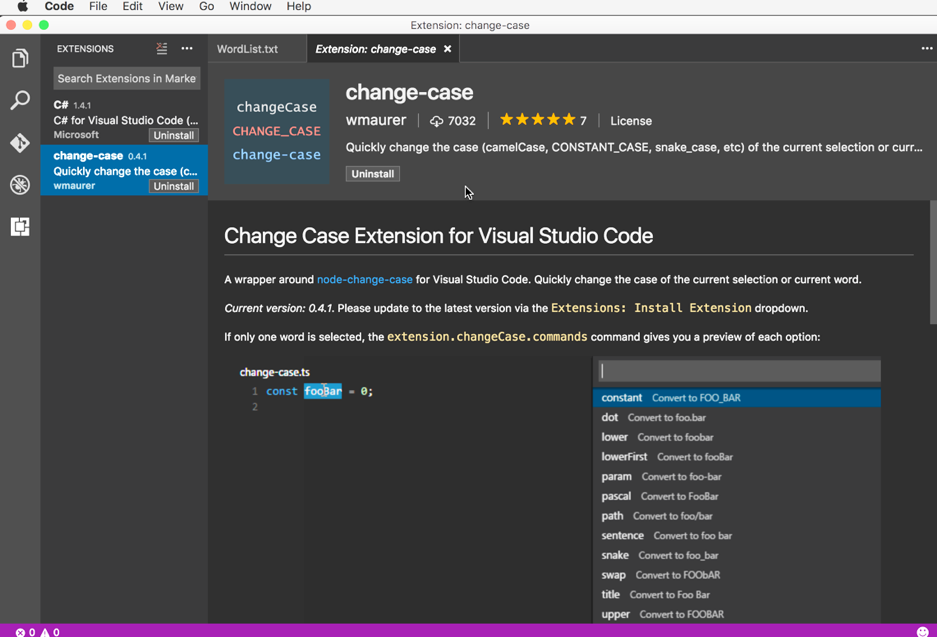Viewport: 937px width, 637px height.
Task: Clear extensions input filter icon
Action: click(x=161, y=48)
